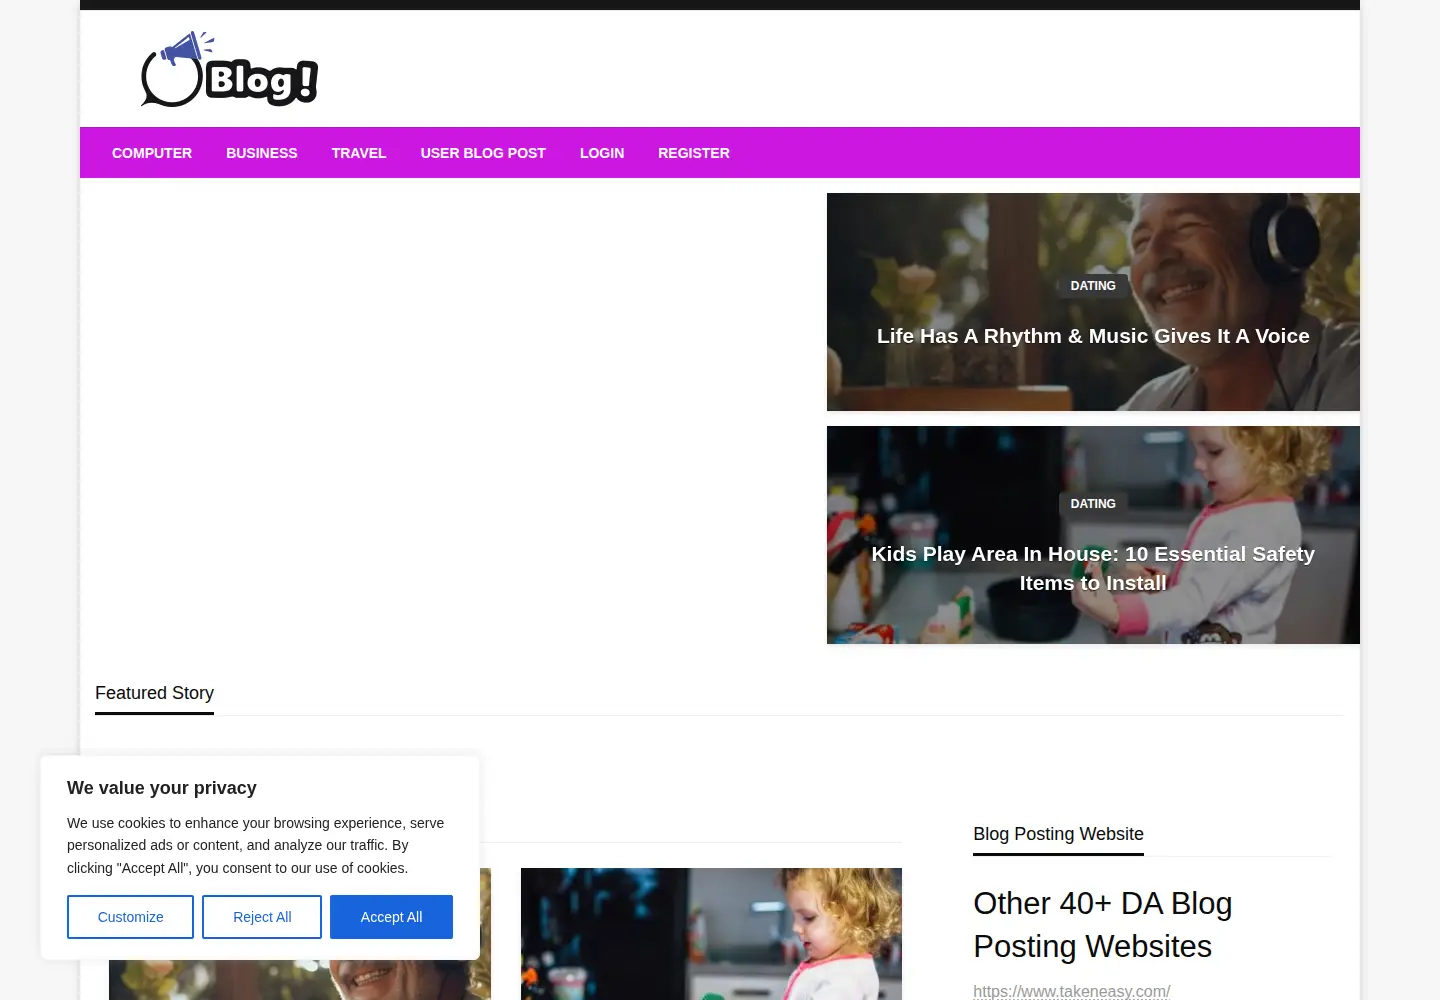Viewport: 1440px width, 1000px height.
Task: Click 'We value your privacy' heading
Action: (x=162, y=788)
